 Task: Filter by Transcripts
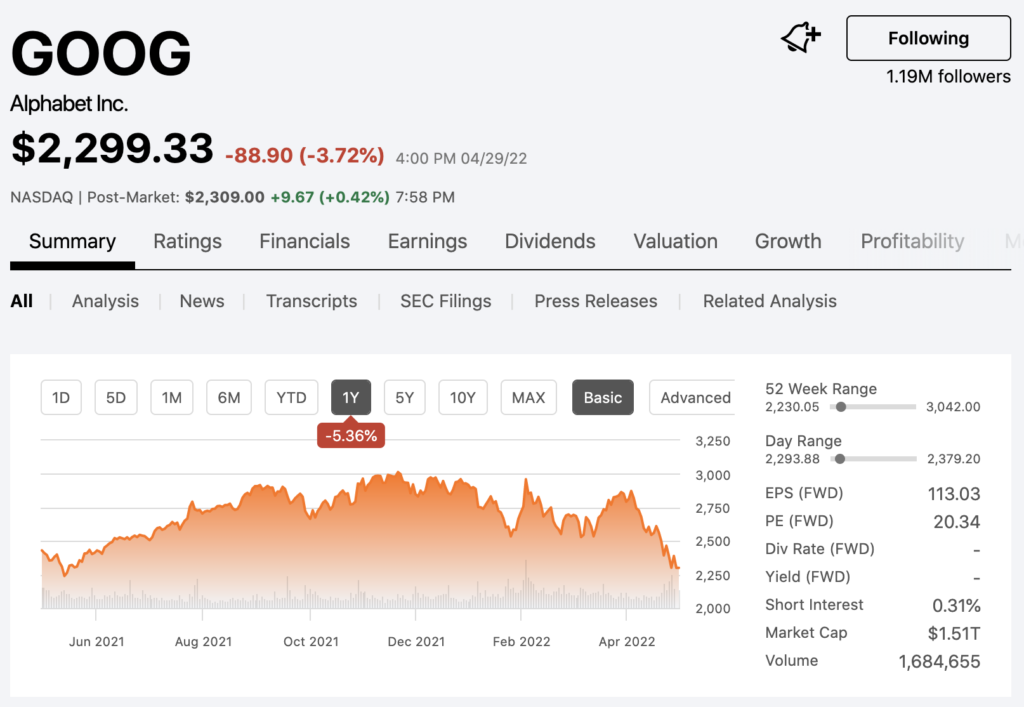click(312, 301)
